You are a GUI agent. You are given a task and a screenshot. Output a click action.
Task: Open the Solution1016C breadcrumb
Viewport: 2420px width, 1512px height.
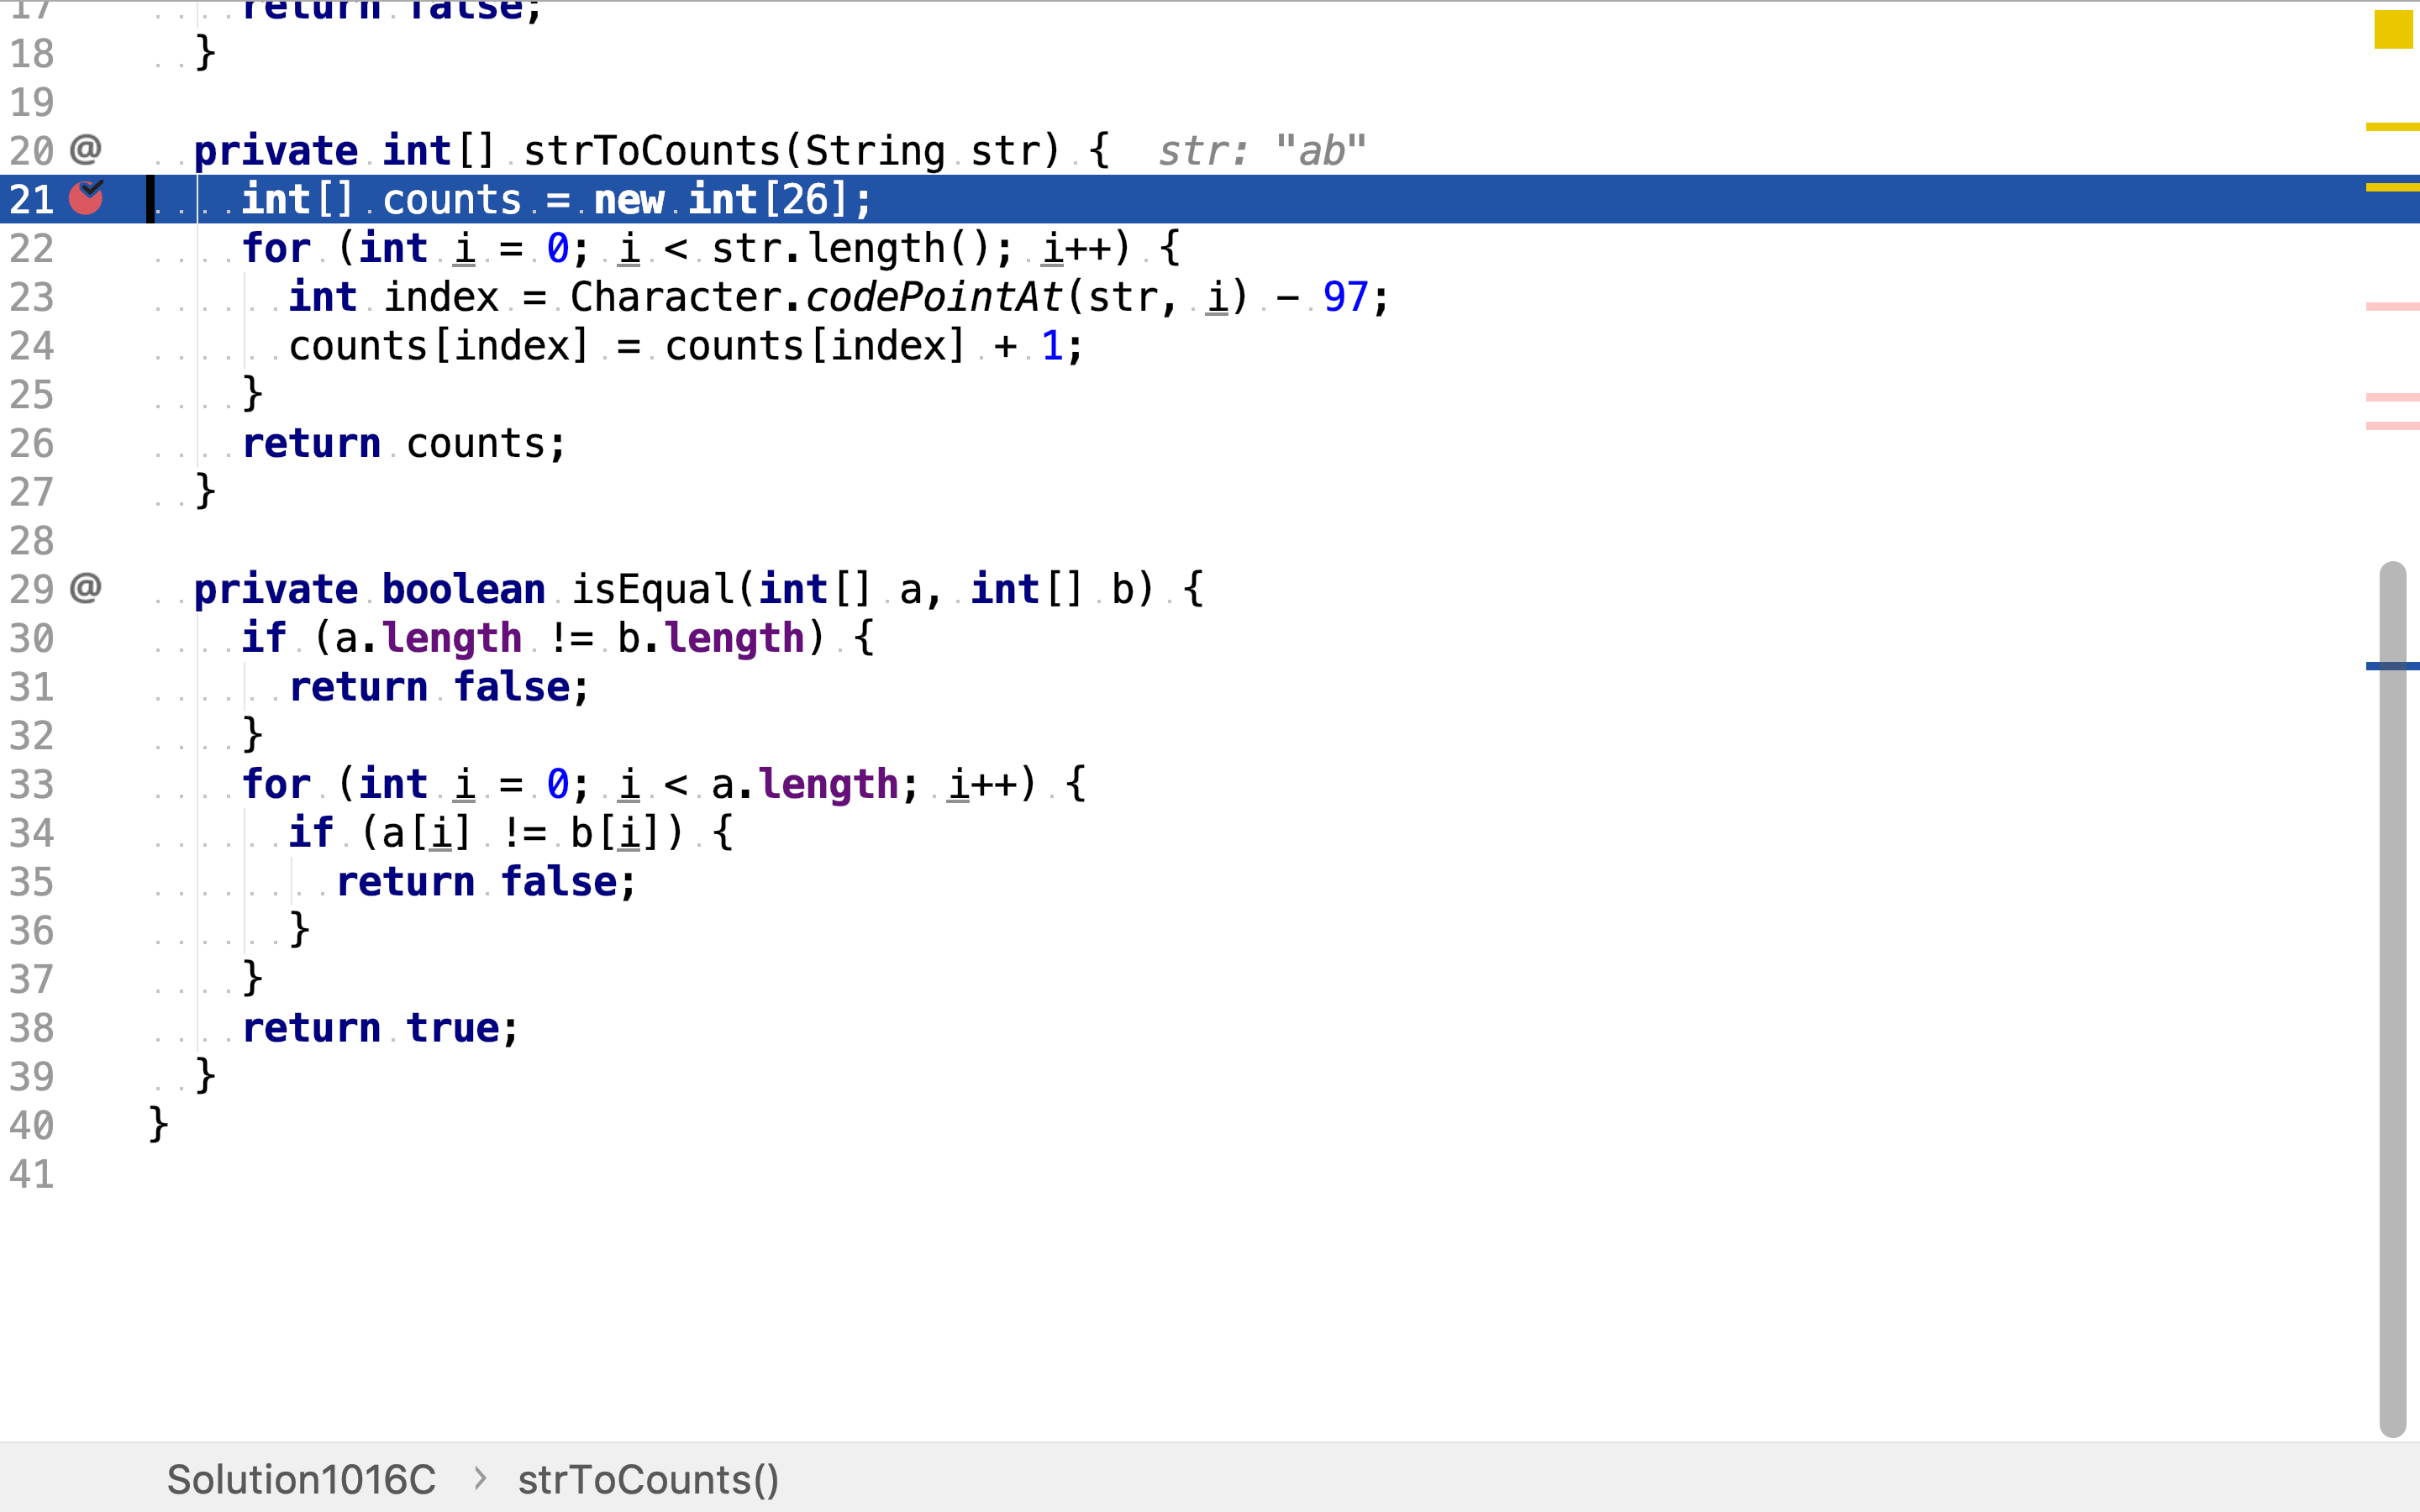(x=301, y=1479)
